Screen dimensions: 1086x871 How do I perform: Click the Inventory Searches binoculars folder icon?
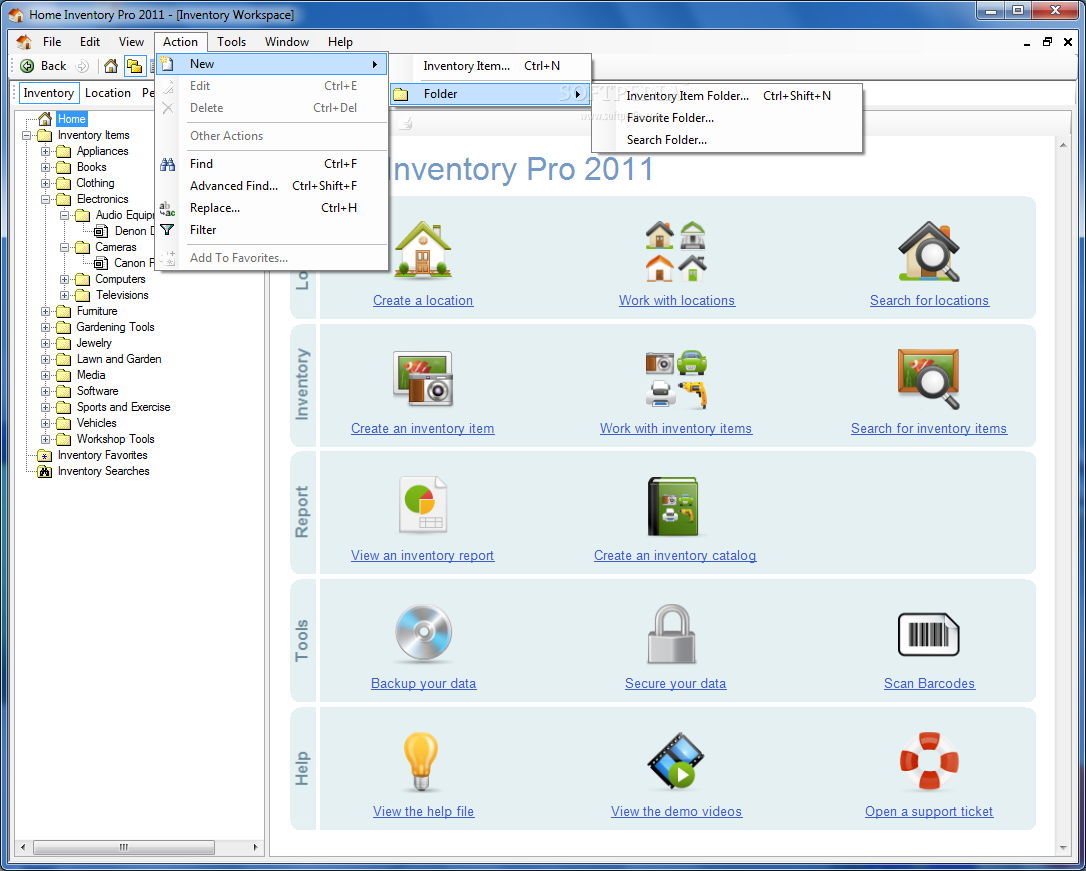(45, 471)
